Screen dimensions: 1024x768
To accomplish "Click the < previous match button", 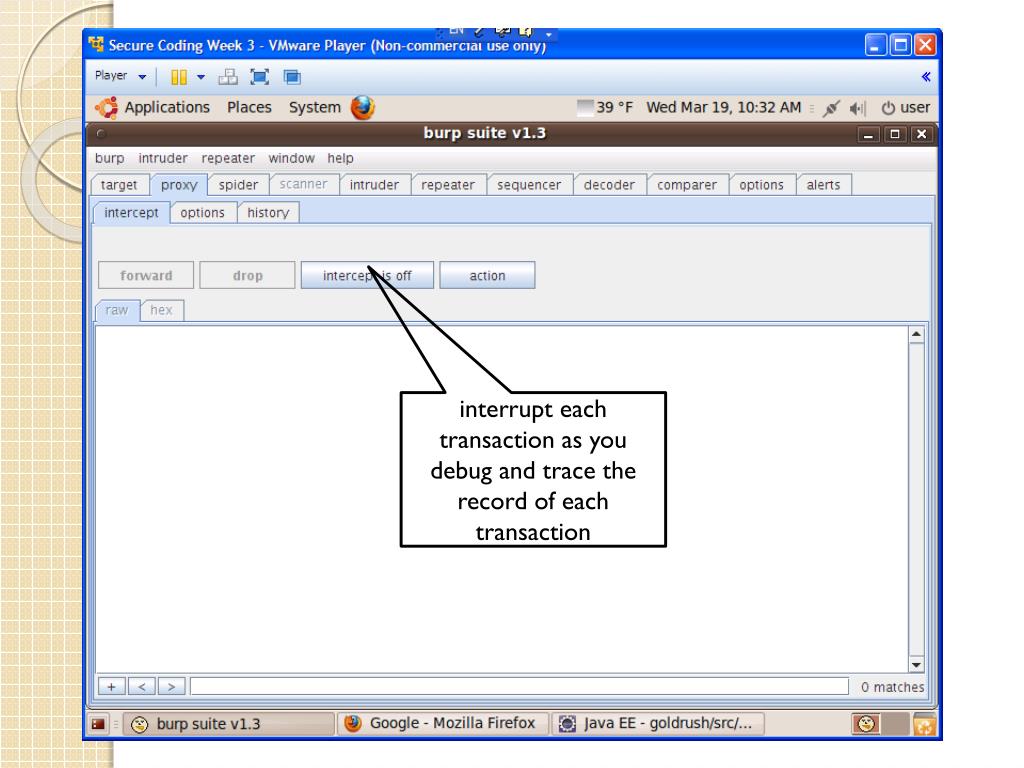I will tap(142, 686).
